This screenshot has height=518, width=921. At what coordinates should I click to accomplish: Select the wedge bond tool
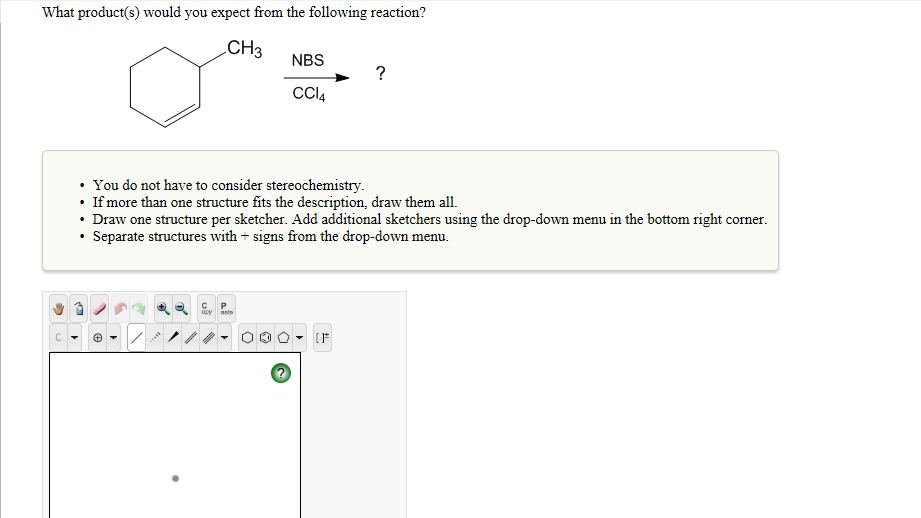pyautogui.click(x=173, y=338)
